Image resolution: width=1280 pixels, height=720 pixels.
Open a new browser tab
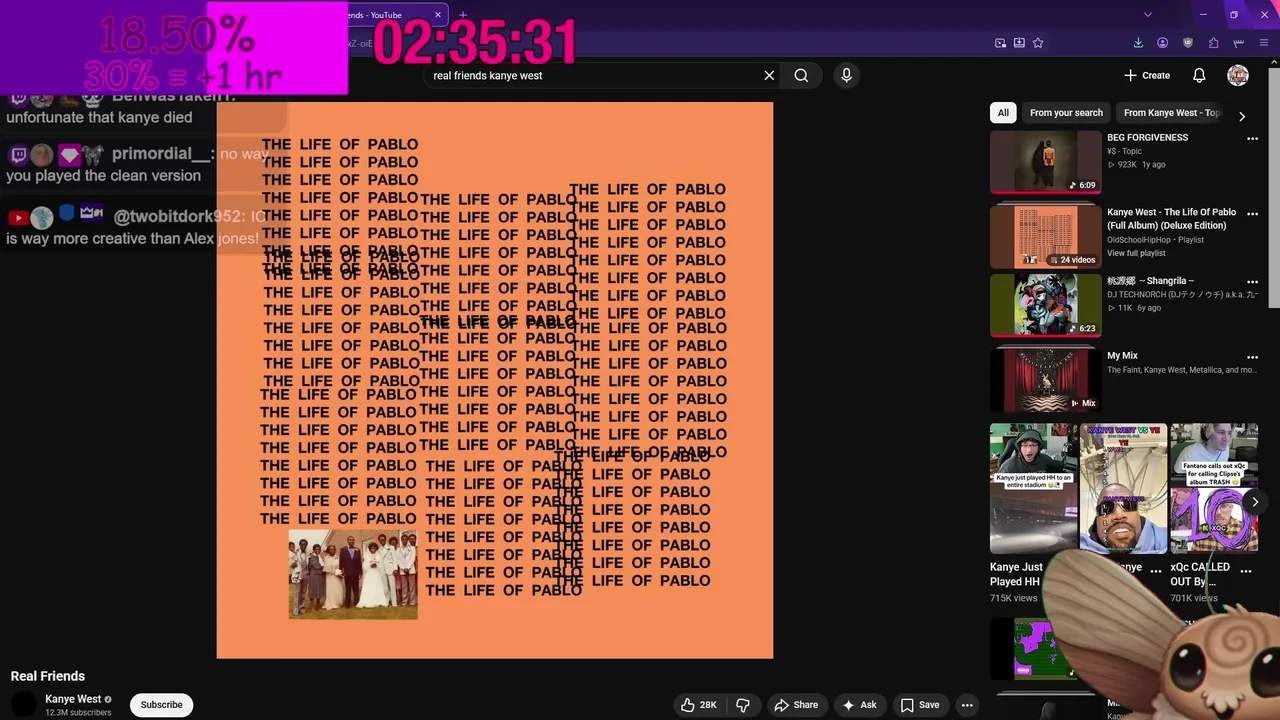point(463,15)
